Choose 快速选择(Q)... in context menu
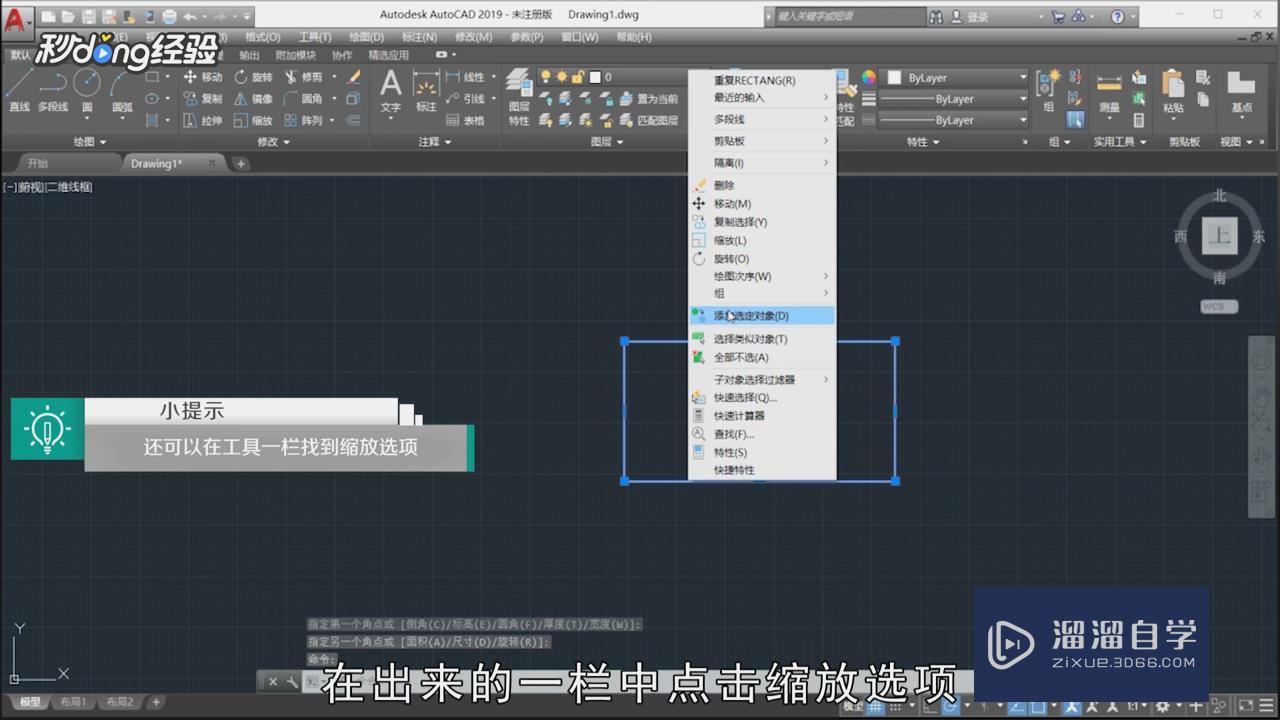Viewport: 1280px width, 720px height. tap(762, 397)
